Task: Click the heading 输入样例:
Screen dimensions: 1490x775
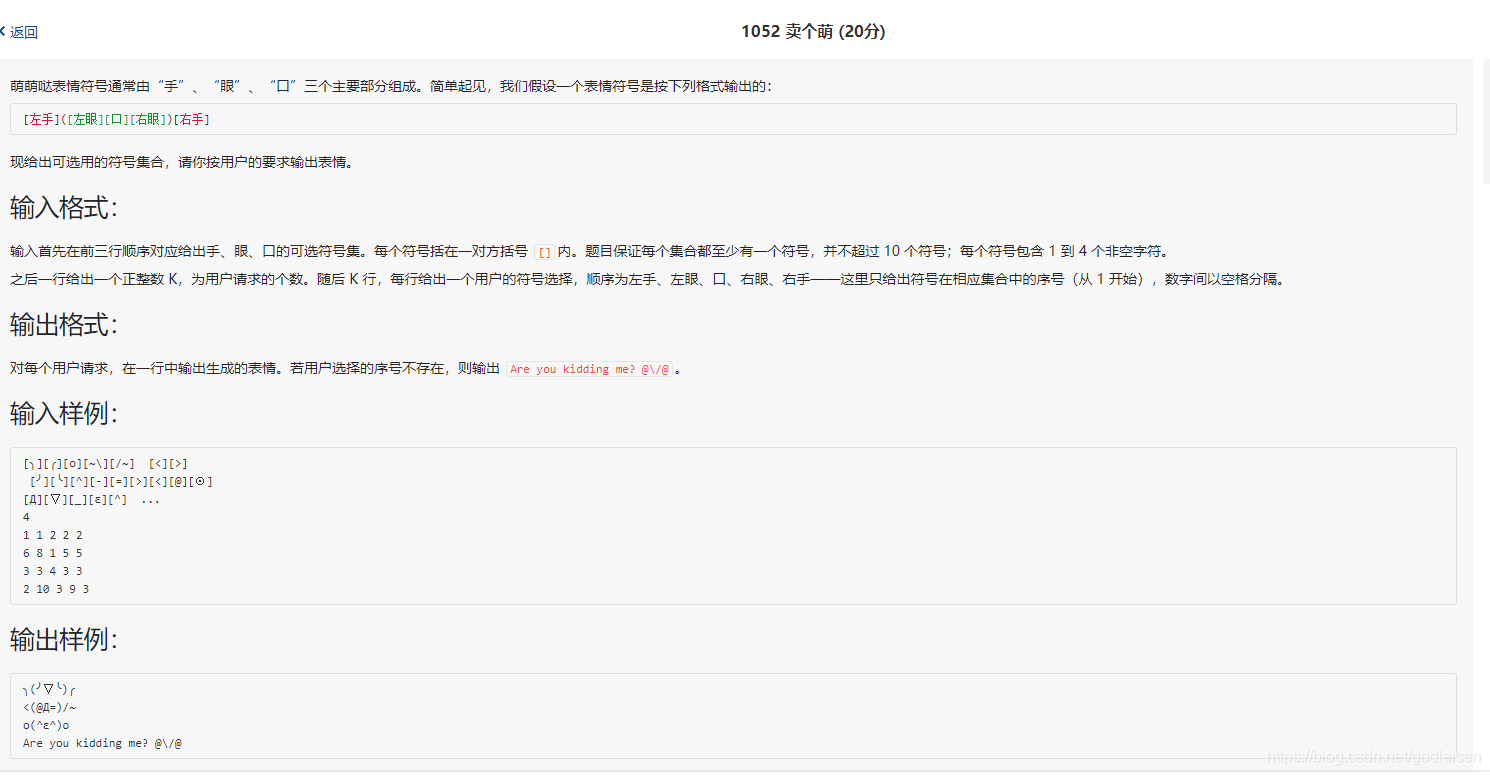Action: point(64,413)
